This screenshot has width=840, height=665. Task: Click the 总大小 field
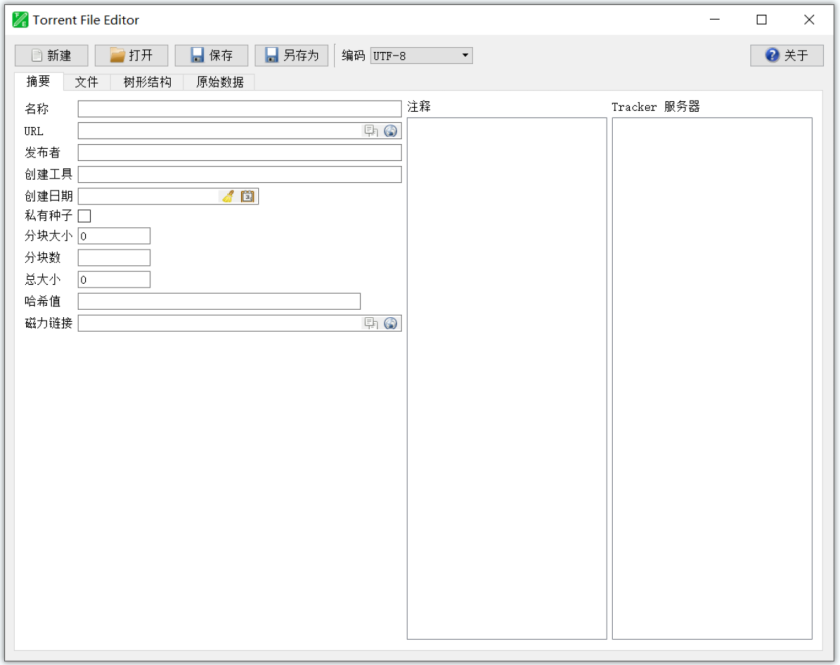coord(114,280)
